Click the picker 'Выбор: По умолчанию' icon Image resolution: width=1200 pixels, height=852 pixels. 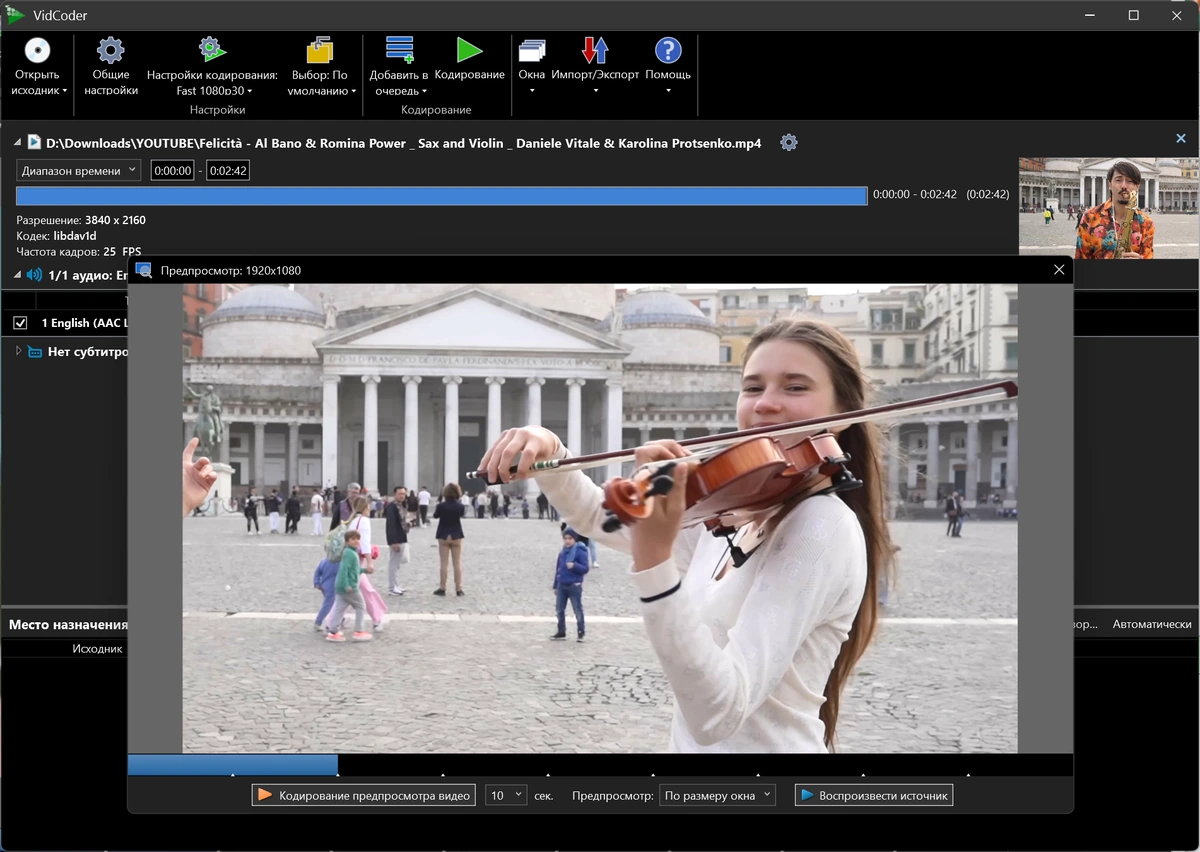(319, 50)
